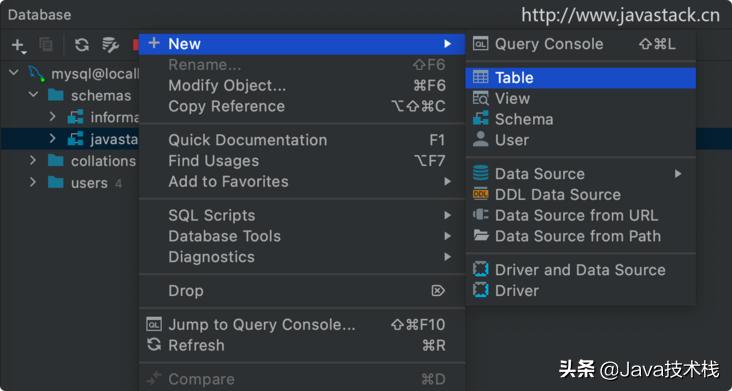Choose Query Console in New submenu

[x=581, y=44]
